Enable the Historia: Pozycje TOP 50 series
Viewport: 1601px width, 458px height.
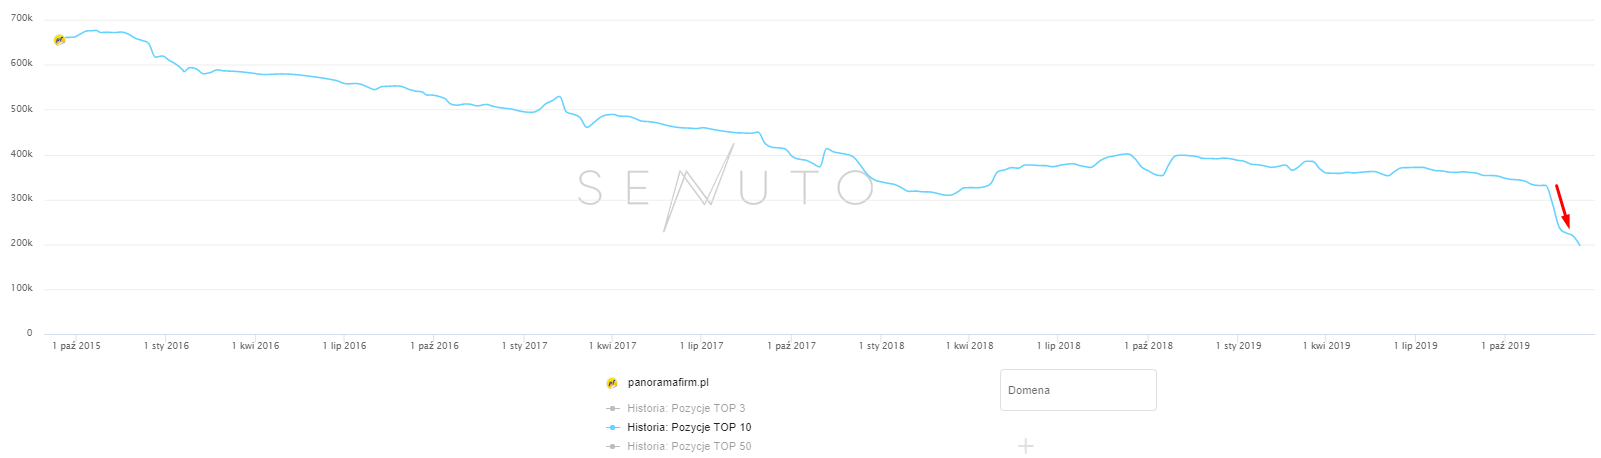689,447
